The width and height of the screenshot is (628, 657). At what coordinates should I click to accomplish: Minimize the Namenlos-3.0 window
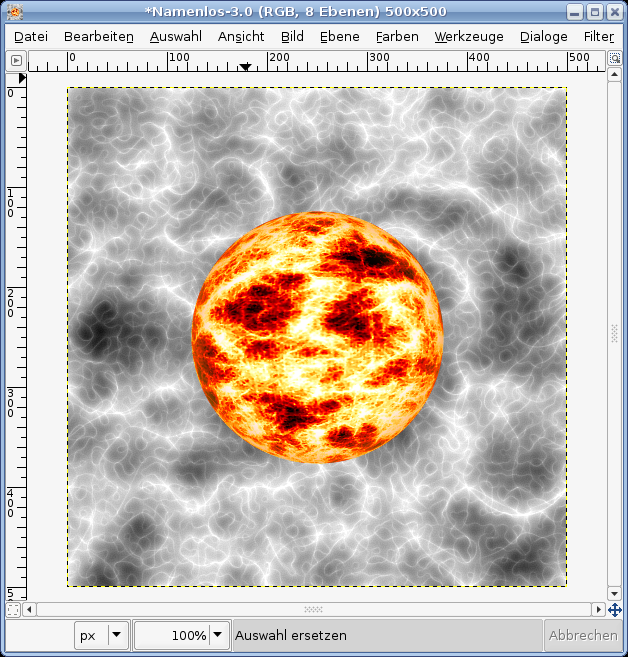[x=575, y=12]
